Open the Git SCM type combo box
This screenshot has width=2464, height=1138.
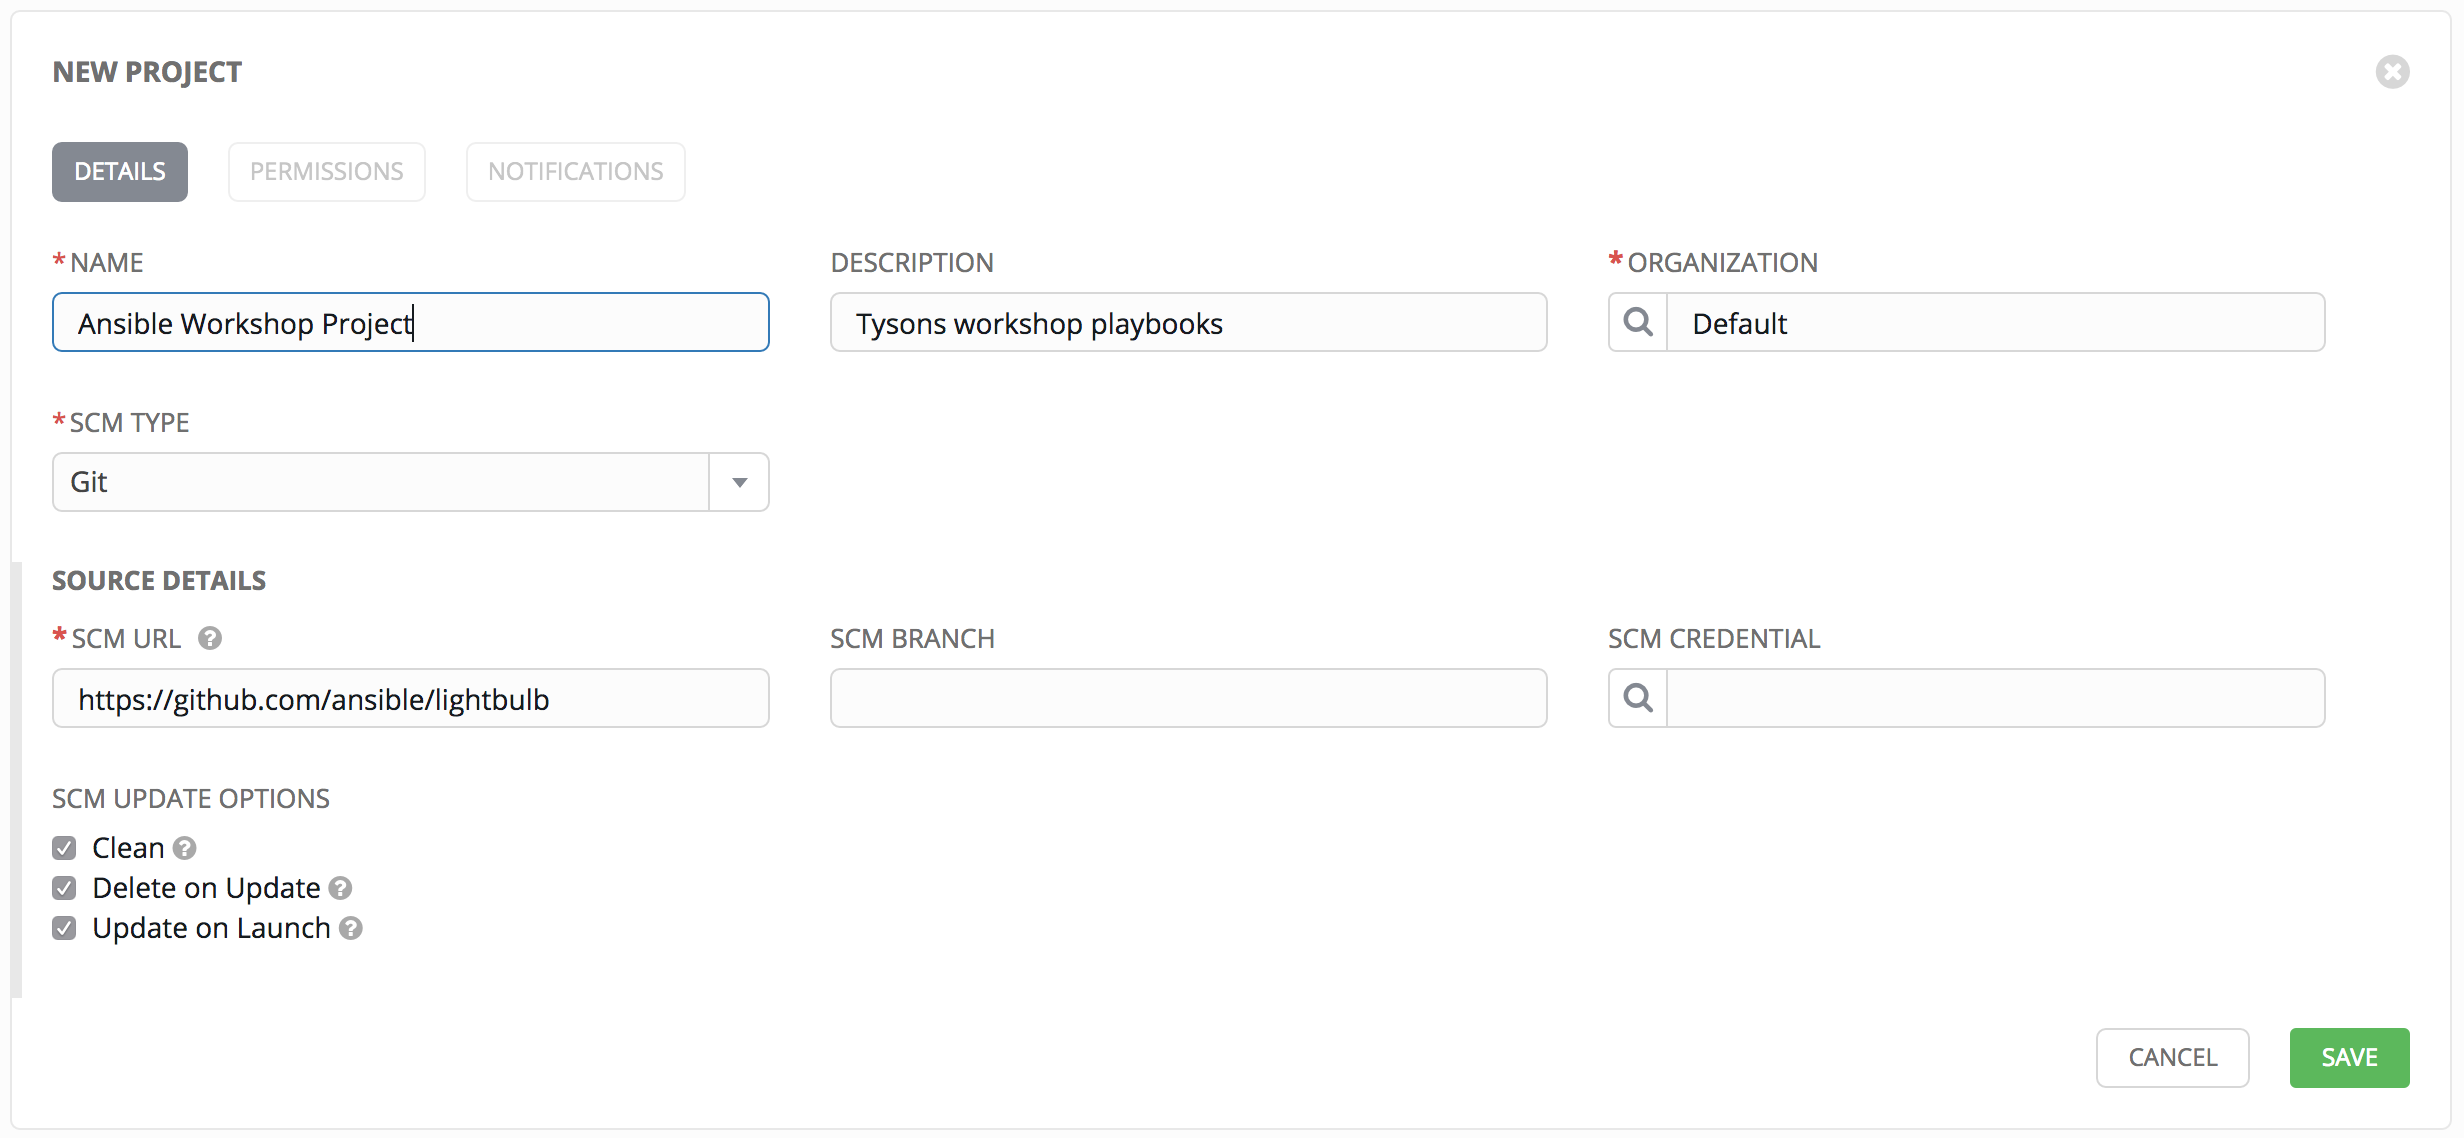411,482
